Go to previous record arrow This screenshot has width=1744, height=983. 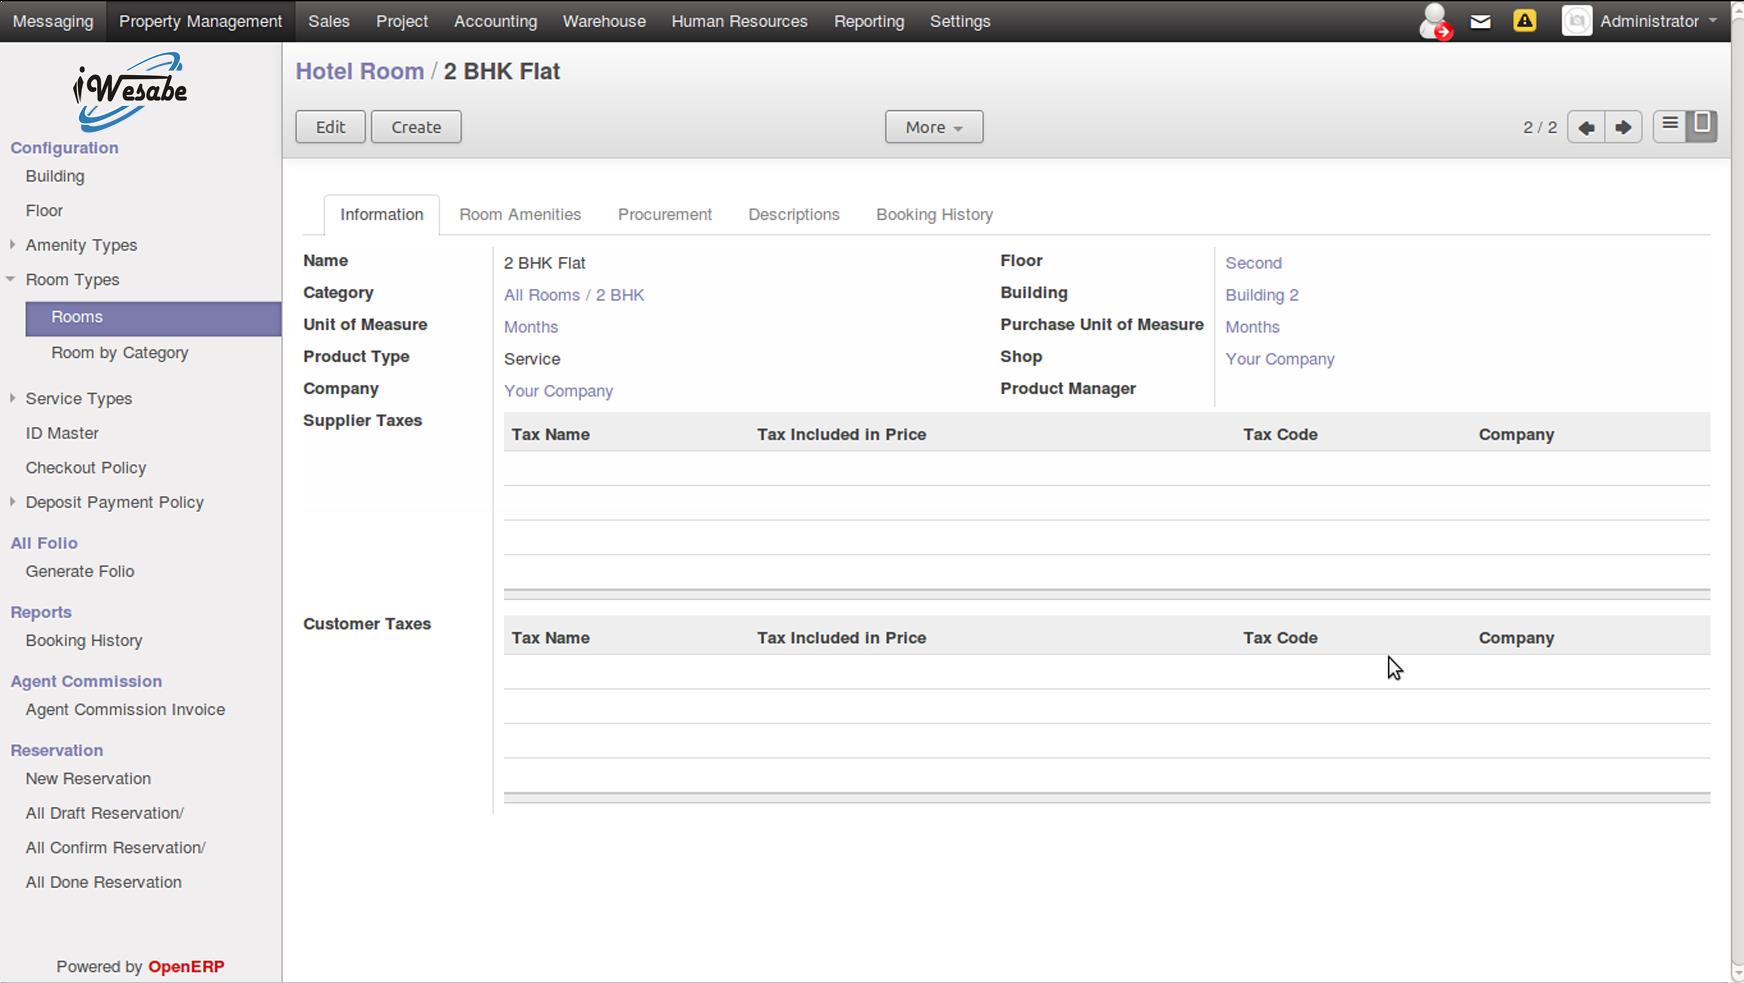click(x=1586, y=127)
